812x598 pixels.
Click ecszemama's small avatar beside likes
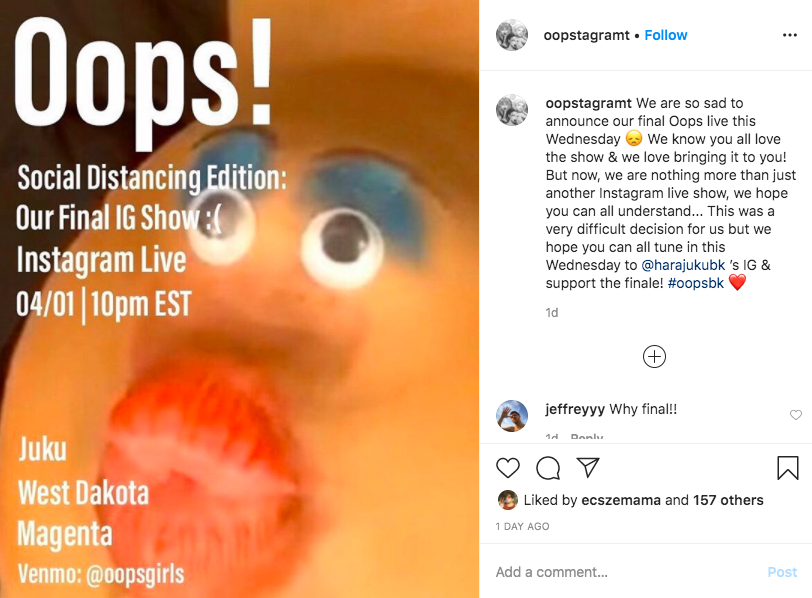[x=508, y=500]
